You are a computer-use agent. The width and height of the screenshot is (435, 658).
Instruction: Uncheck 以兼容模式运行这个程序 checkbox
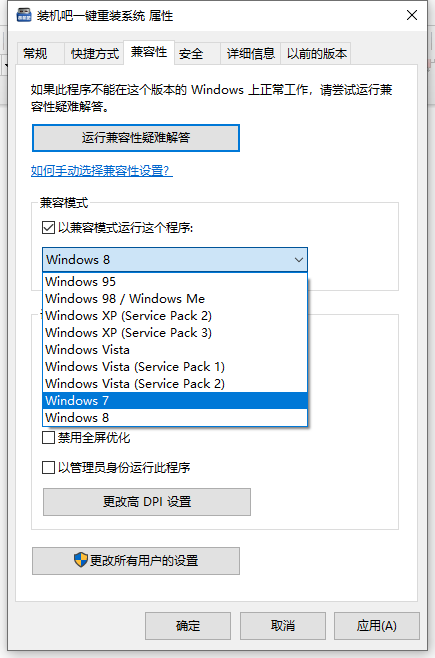pos(48,228)
